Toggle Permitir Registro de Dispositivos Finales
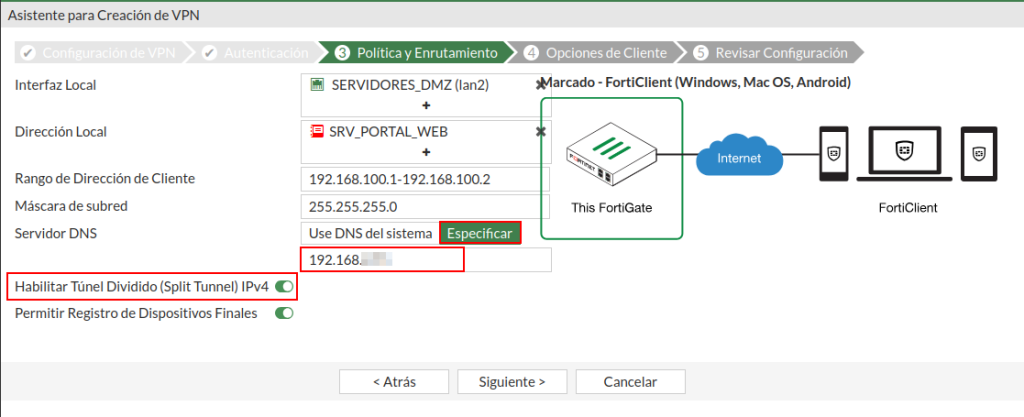The height and width of the screenshot is (417, 1024). (x=285, y=313)
